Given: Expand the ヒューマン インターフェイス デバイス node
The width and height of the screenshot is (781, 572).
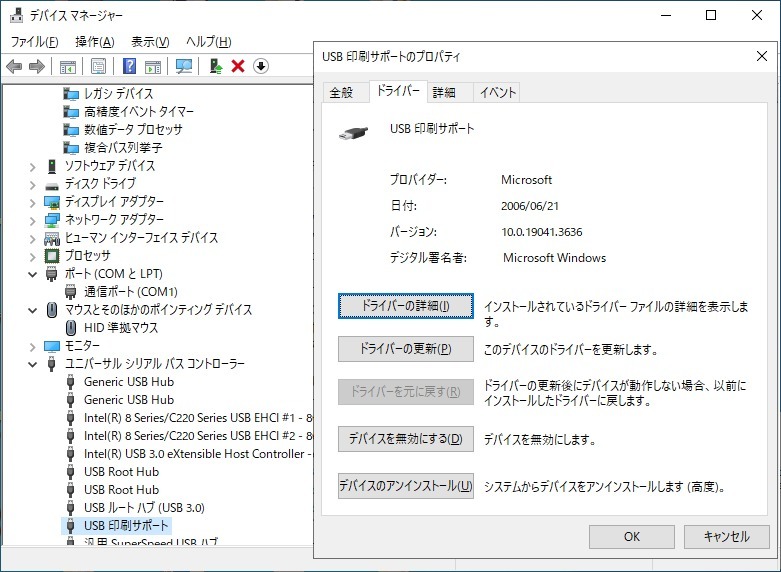Looking at the screenshot, I should tap(32, 239).
